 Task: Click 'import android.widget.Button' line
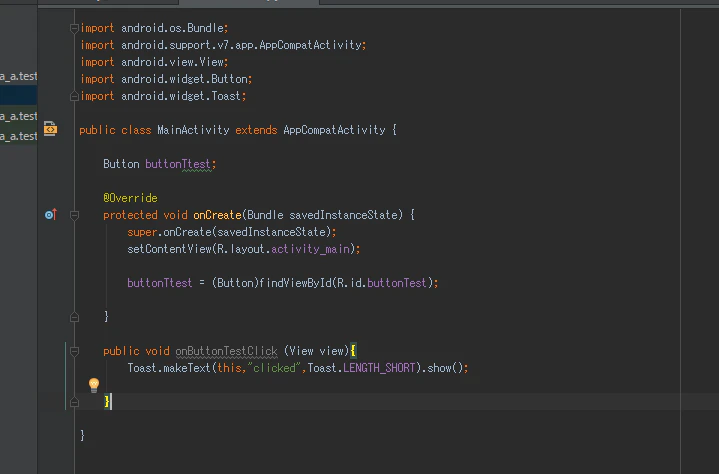(x=166, y=79)
